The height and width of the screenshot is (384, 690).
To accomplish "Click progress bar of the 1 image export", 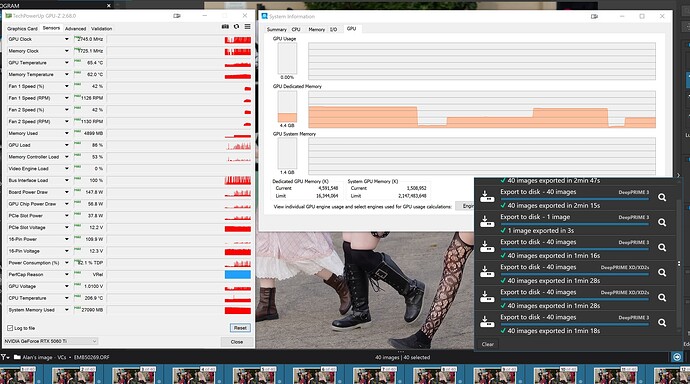I will [574, 224].
